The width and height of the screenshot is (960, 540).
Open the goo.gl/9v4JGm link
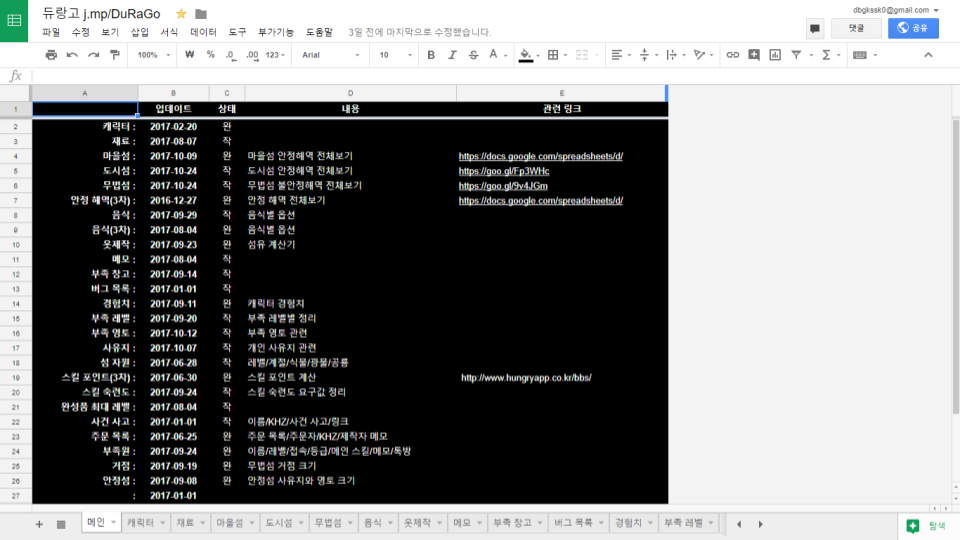[503, 186]
